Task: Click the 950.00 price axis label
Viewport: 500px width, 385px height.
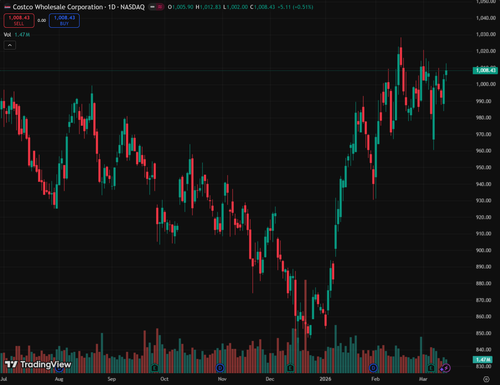Action: pos(484,167)
